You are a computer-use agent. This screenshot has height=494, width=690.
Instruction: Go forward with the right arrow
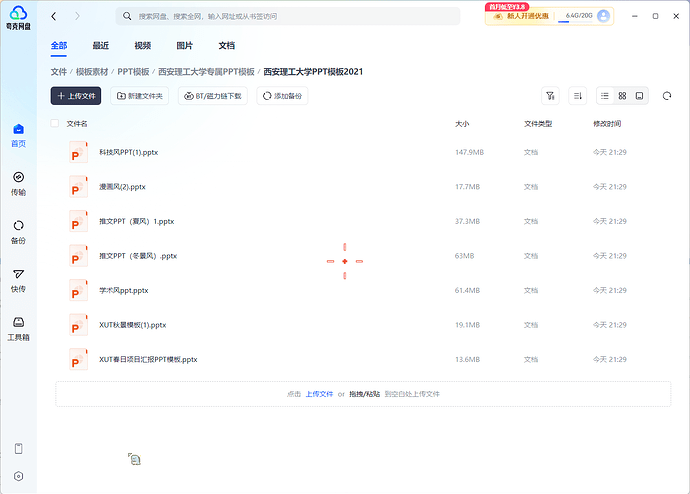tap(77, 16)
